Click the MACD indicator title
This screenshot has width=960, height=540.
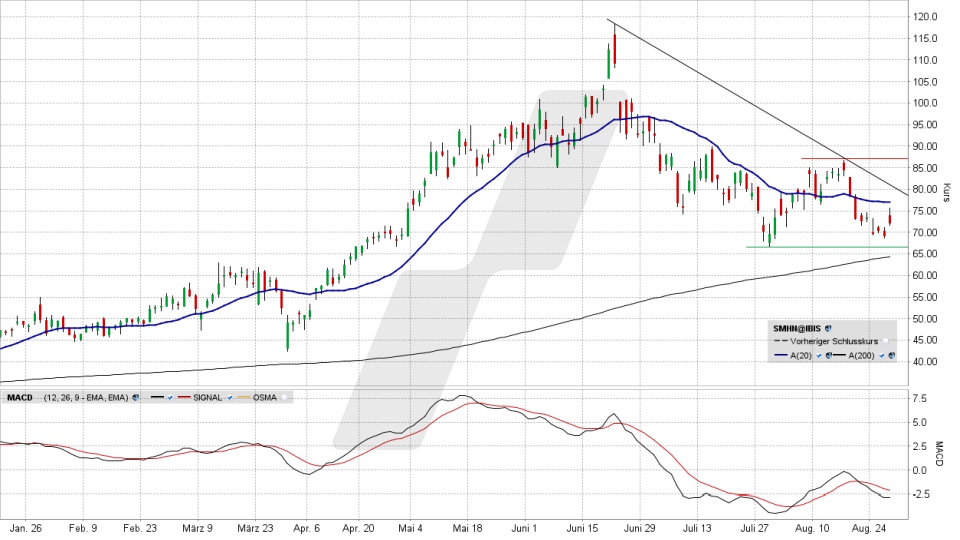[x=20, y=397]
